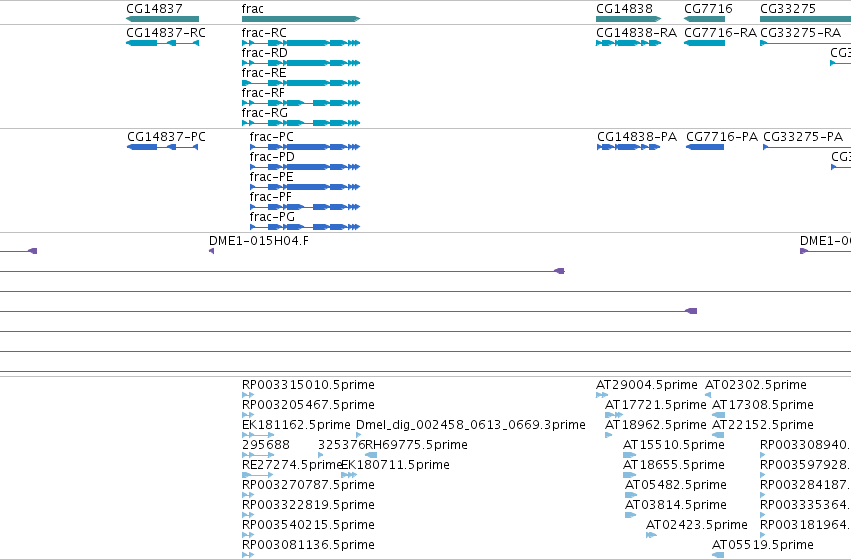Click the frac-PC protein feature
This screenshot has height=560, width=851.
(x=304, y=147)
